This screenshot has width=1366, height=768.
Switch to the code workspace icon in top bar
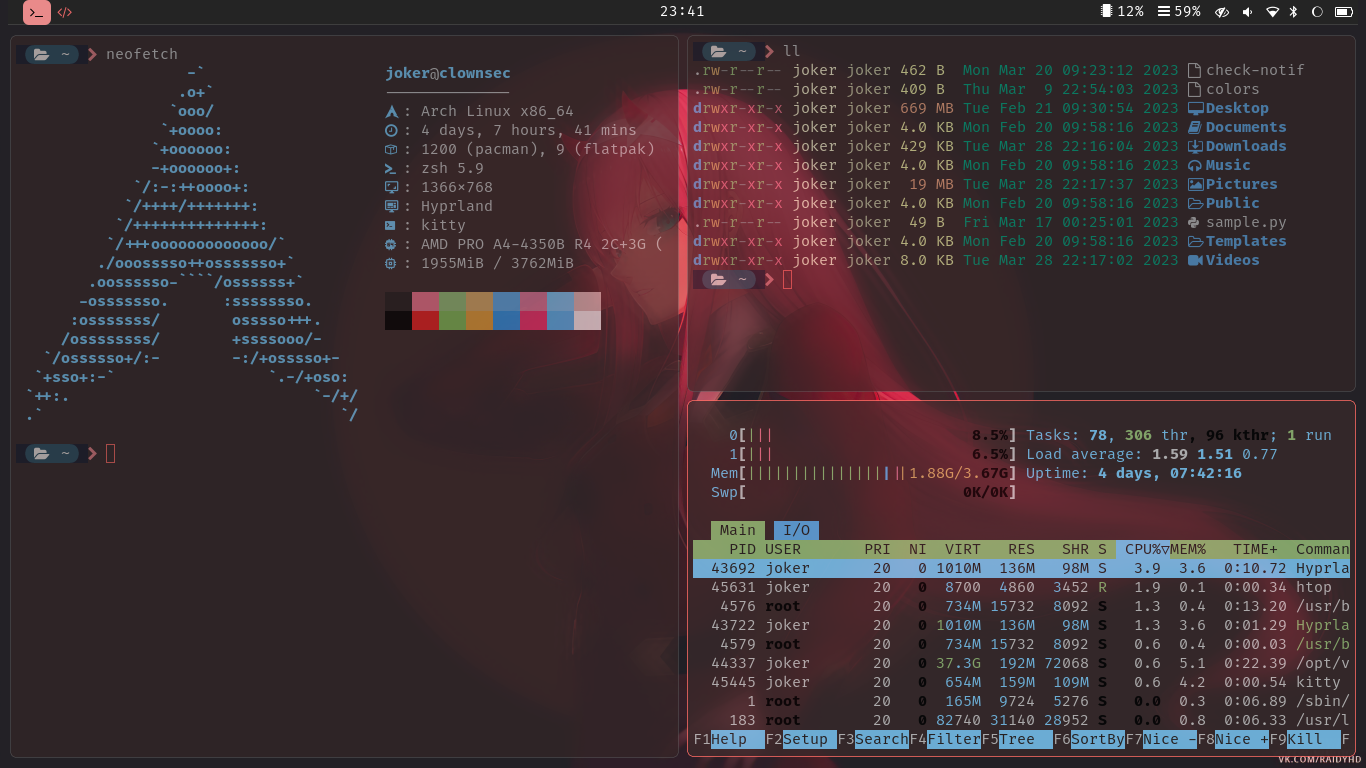click(65, 12)
